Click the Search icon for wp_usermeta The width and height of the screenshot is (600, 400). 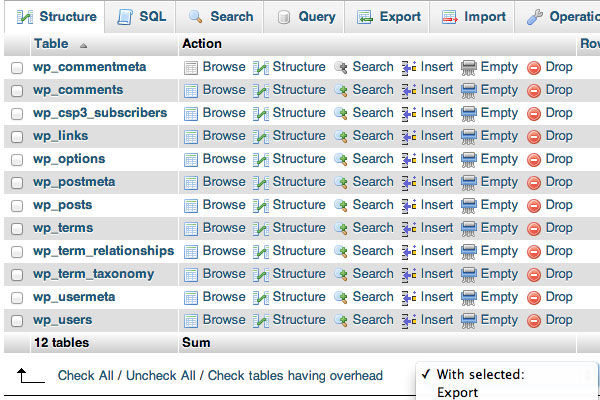tap(341, 298)
